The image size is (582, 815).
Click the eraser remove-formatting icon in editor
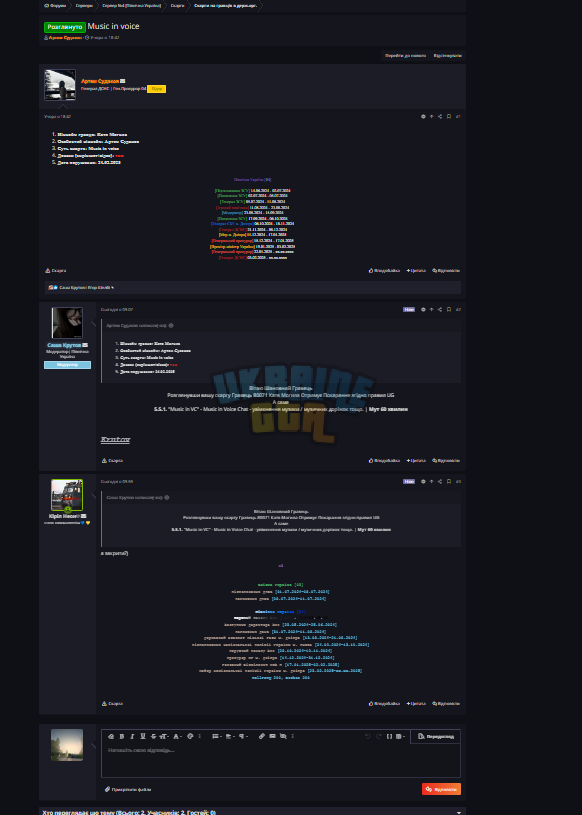pos(111,736)
